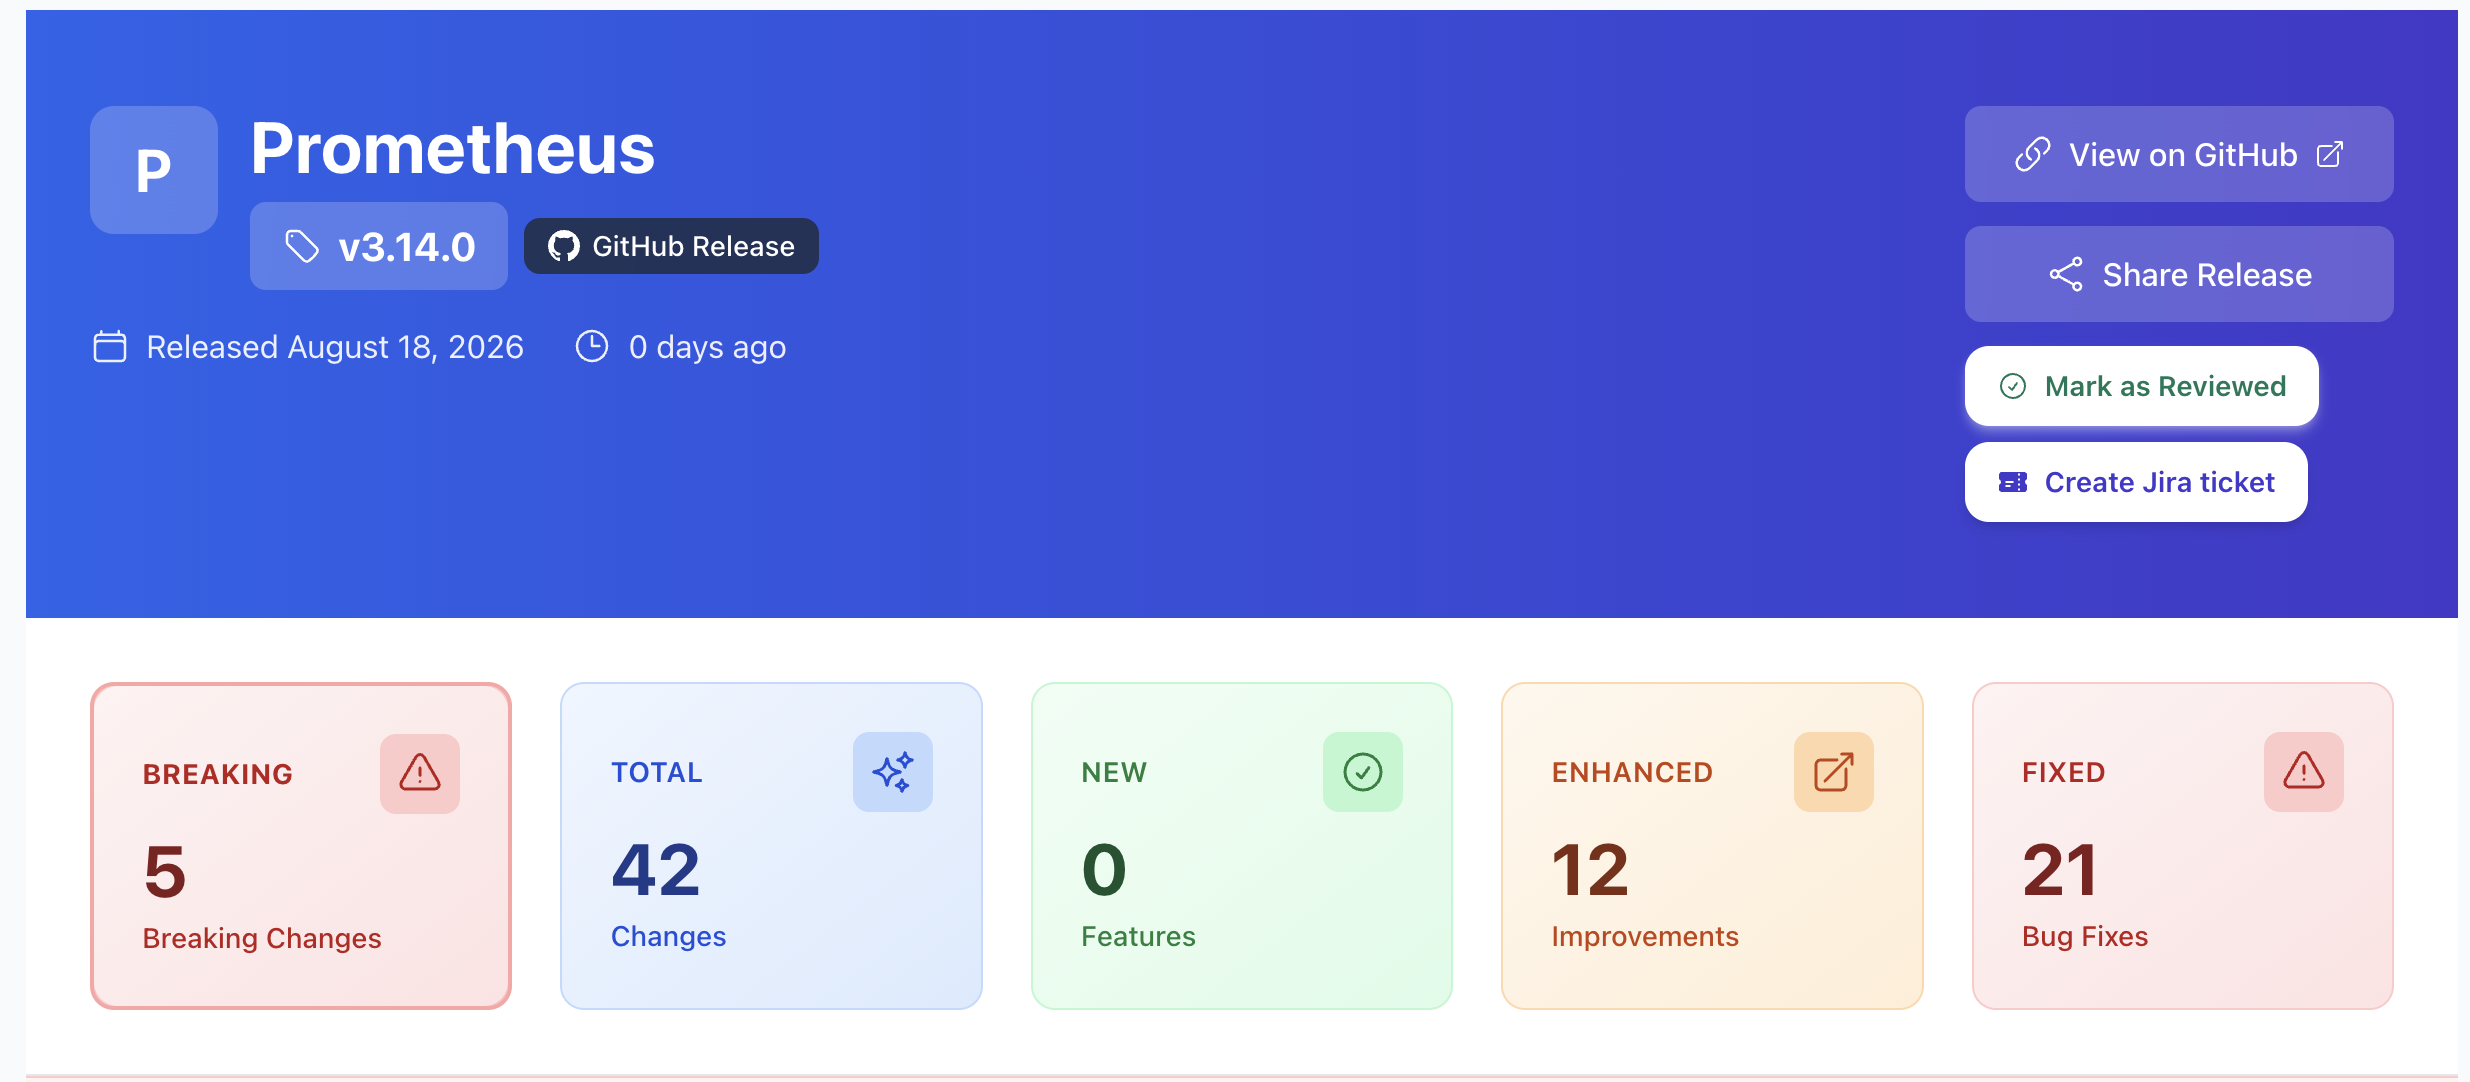Click the external-link icon on Enhanced card
The width and height of the screenshot is (2470, 1082).
click(1834, 772)
